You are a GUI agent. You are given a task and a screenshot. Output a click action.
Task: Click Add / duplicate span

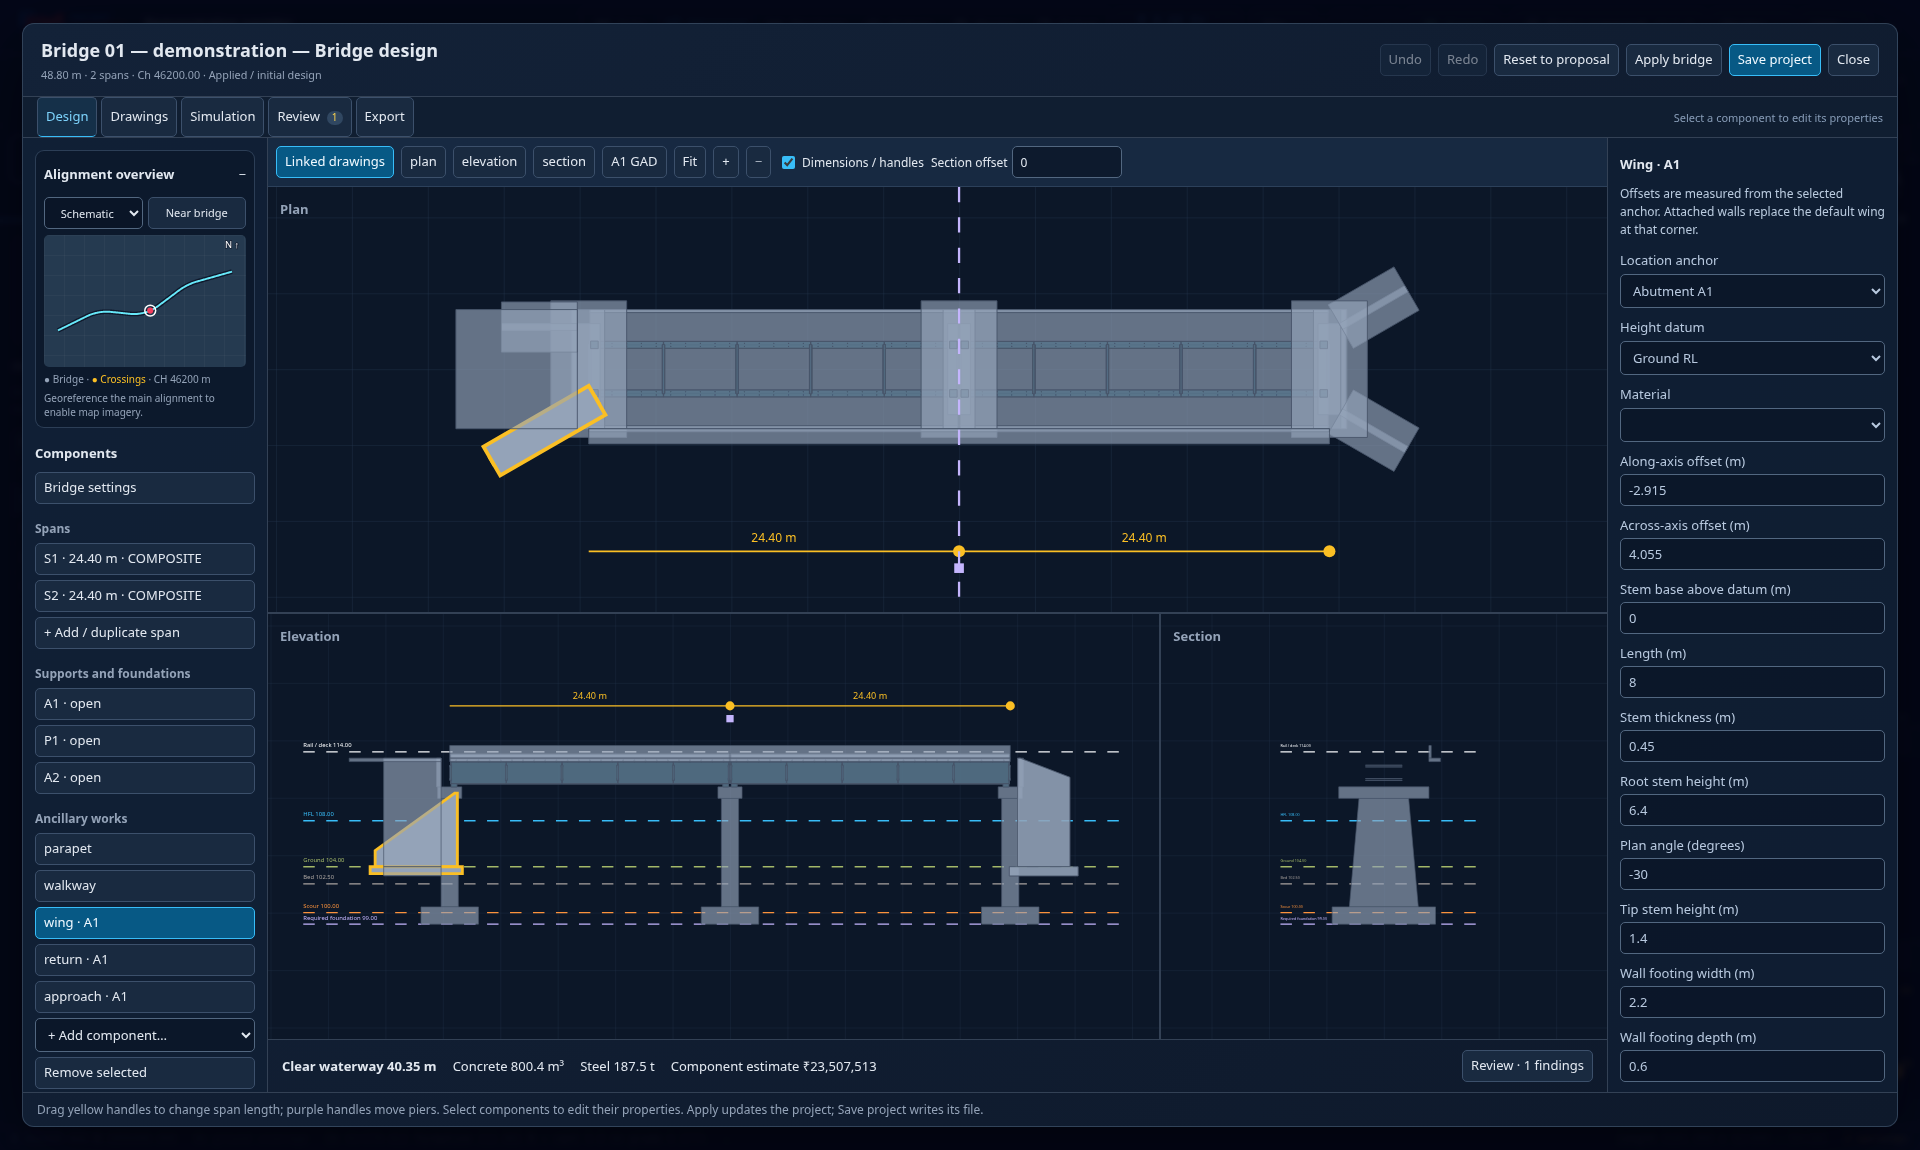point(145,633)
